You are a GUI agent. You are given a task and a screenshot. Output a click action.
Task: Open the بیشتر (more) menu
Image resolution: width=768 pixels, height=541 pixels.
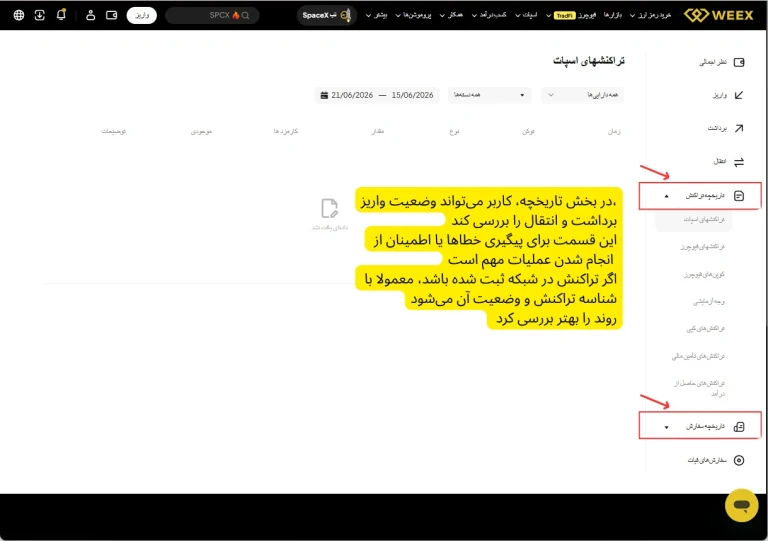tap(376, 15)
